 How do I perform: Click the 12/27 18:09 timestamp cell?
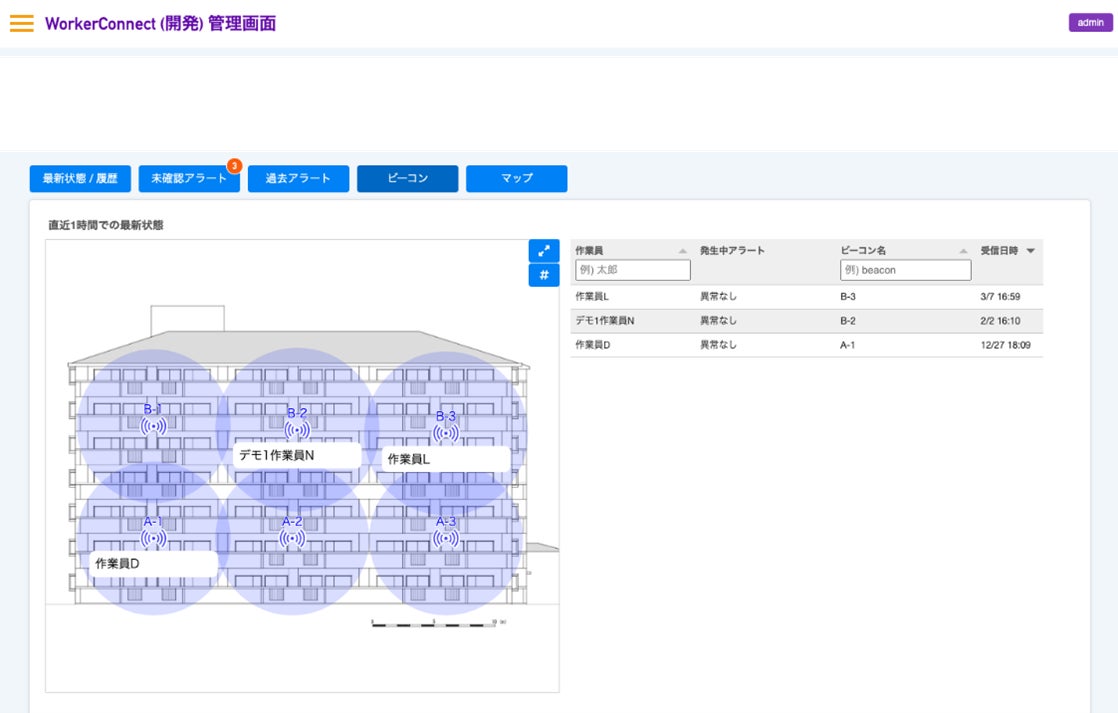(1005, 345)
